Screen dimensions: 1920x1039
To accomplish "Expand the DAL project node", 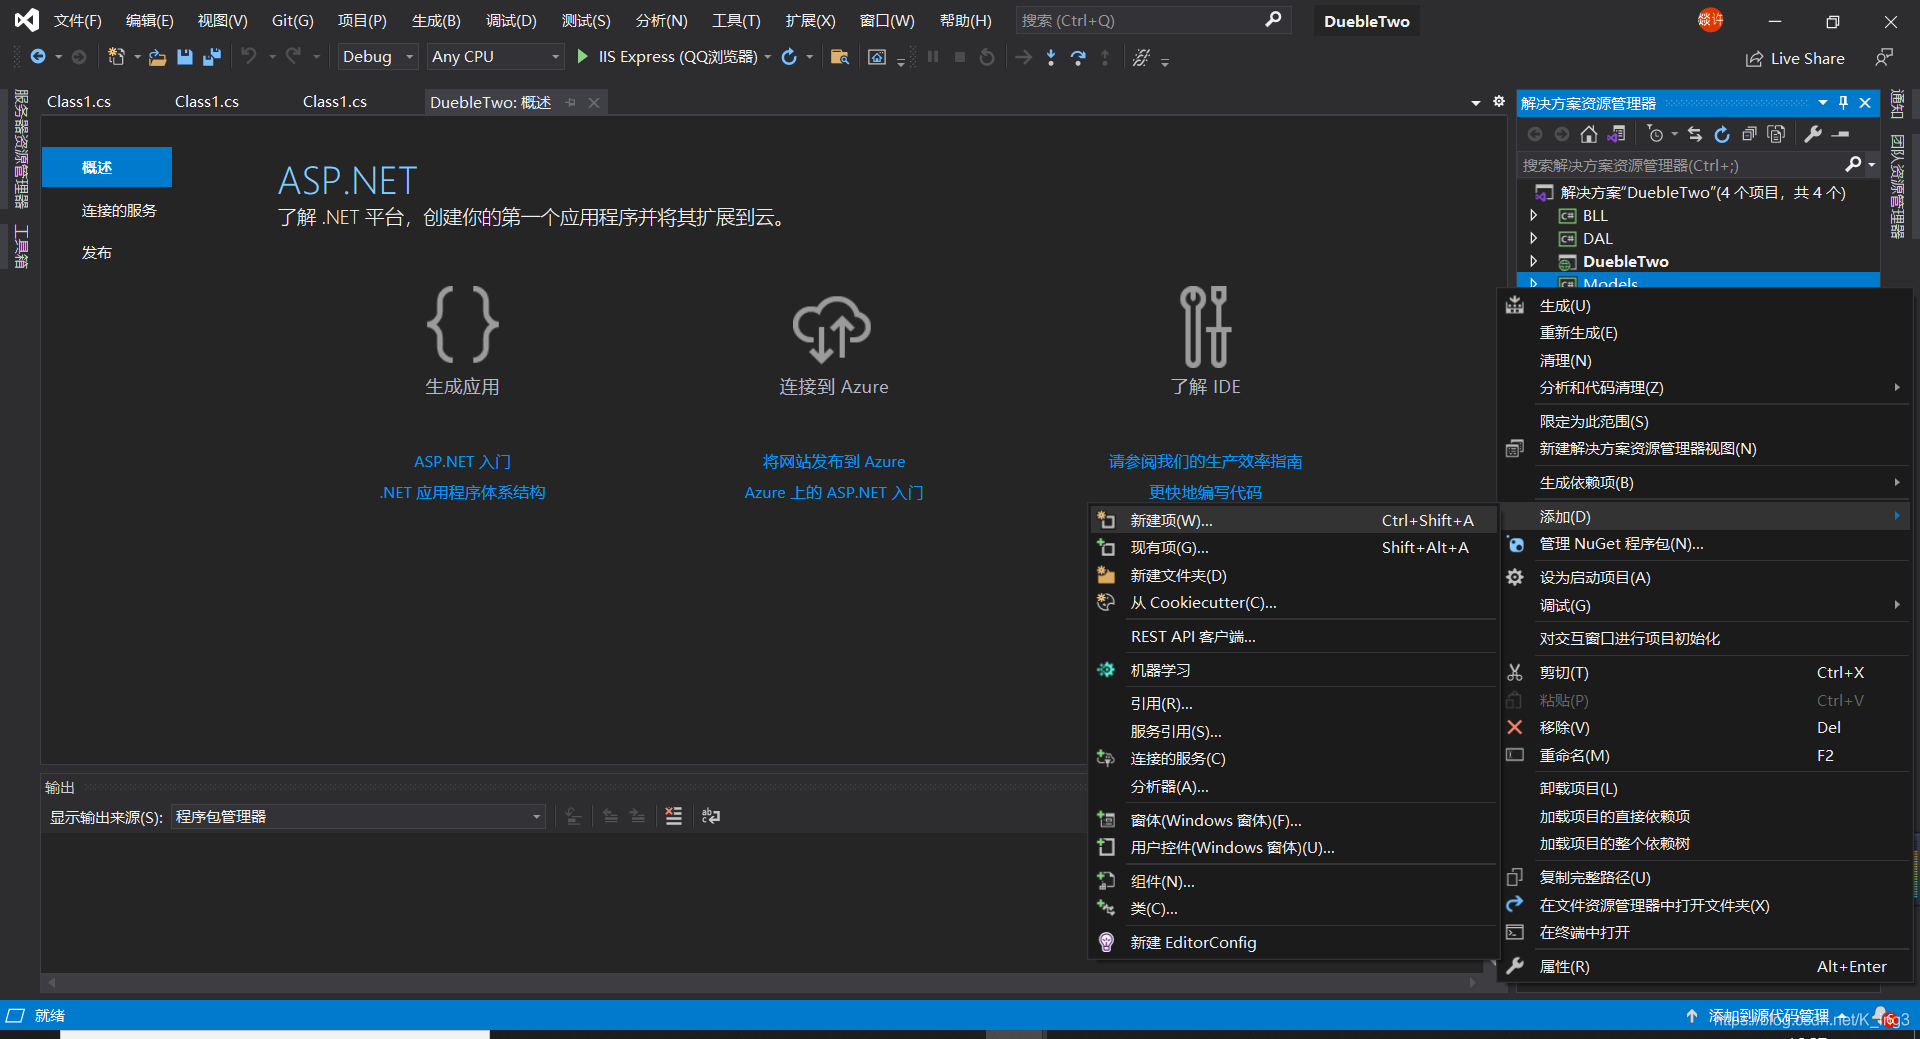I will coord(1534,238).
